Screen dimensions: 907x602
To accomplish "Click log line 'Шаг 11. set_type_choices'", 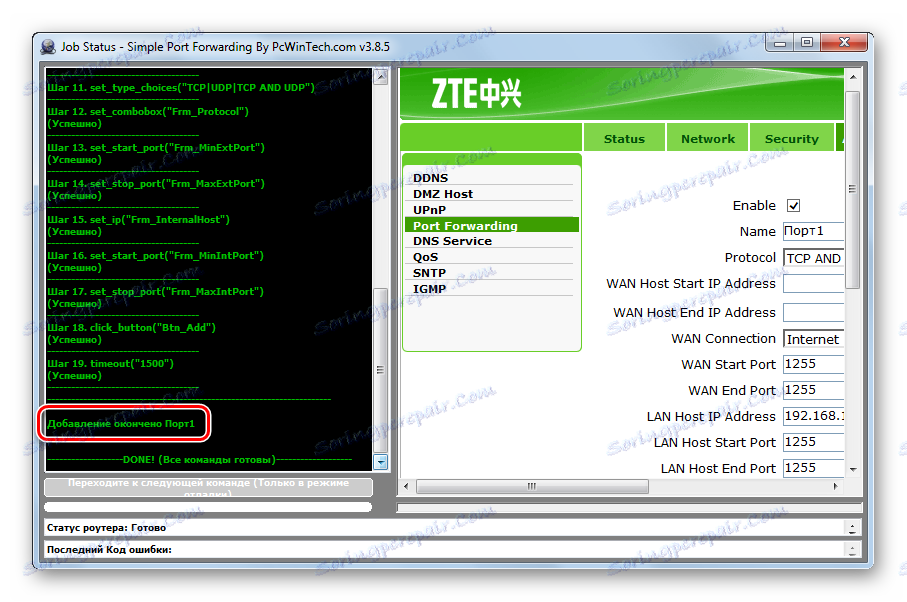I will [181, 87].
